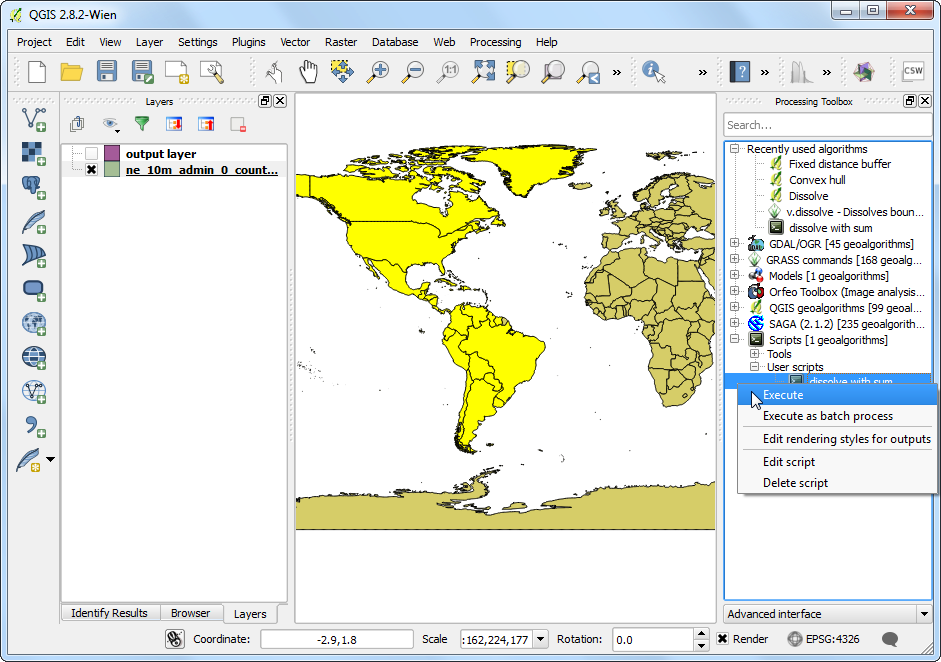Screen dimensions: 941x662
Task: Open the Scale dropdown arrow
Action: (541, 639)
